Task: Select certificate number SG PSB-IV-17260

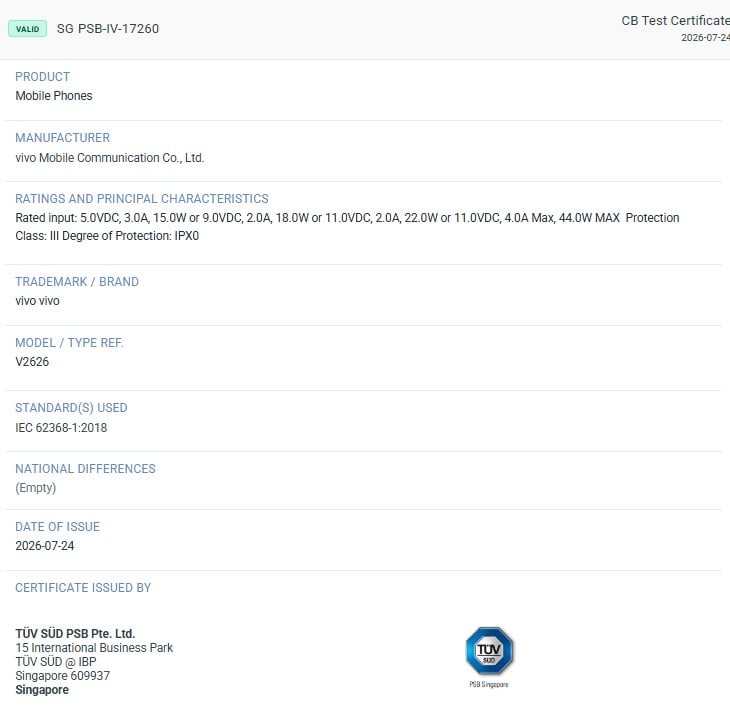Action: click(x=108, y=29)
